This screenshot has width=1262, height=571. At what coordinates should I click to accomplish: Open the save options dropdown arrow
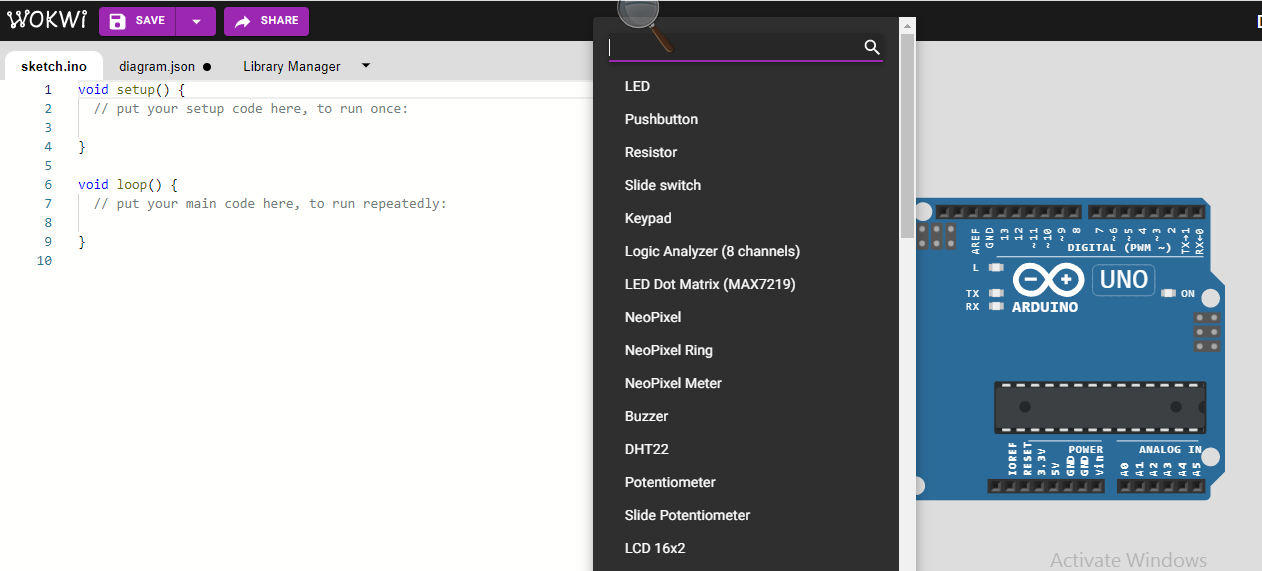coord(196,21)
